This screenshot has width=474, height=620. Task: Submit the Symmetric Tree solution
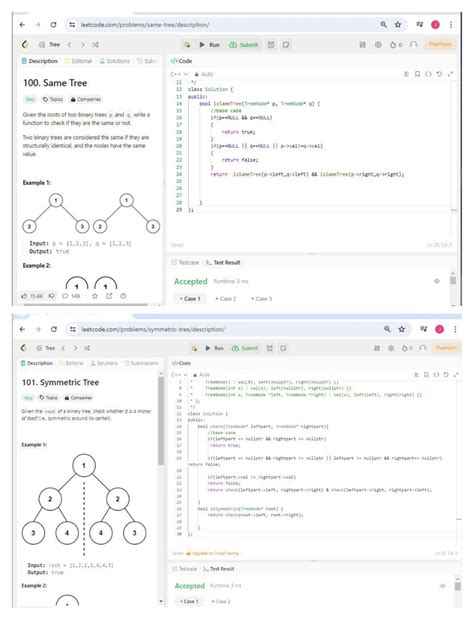[x=245, y=348]
